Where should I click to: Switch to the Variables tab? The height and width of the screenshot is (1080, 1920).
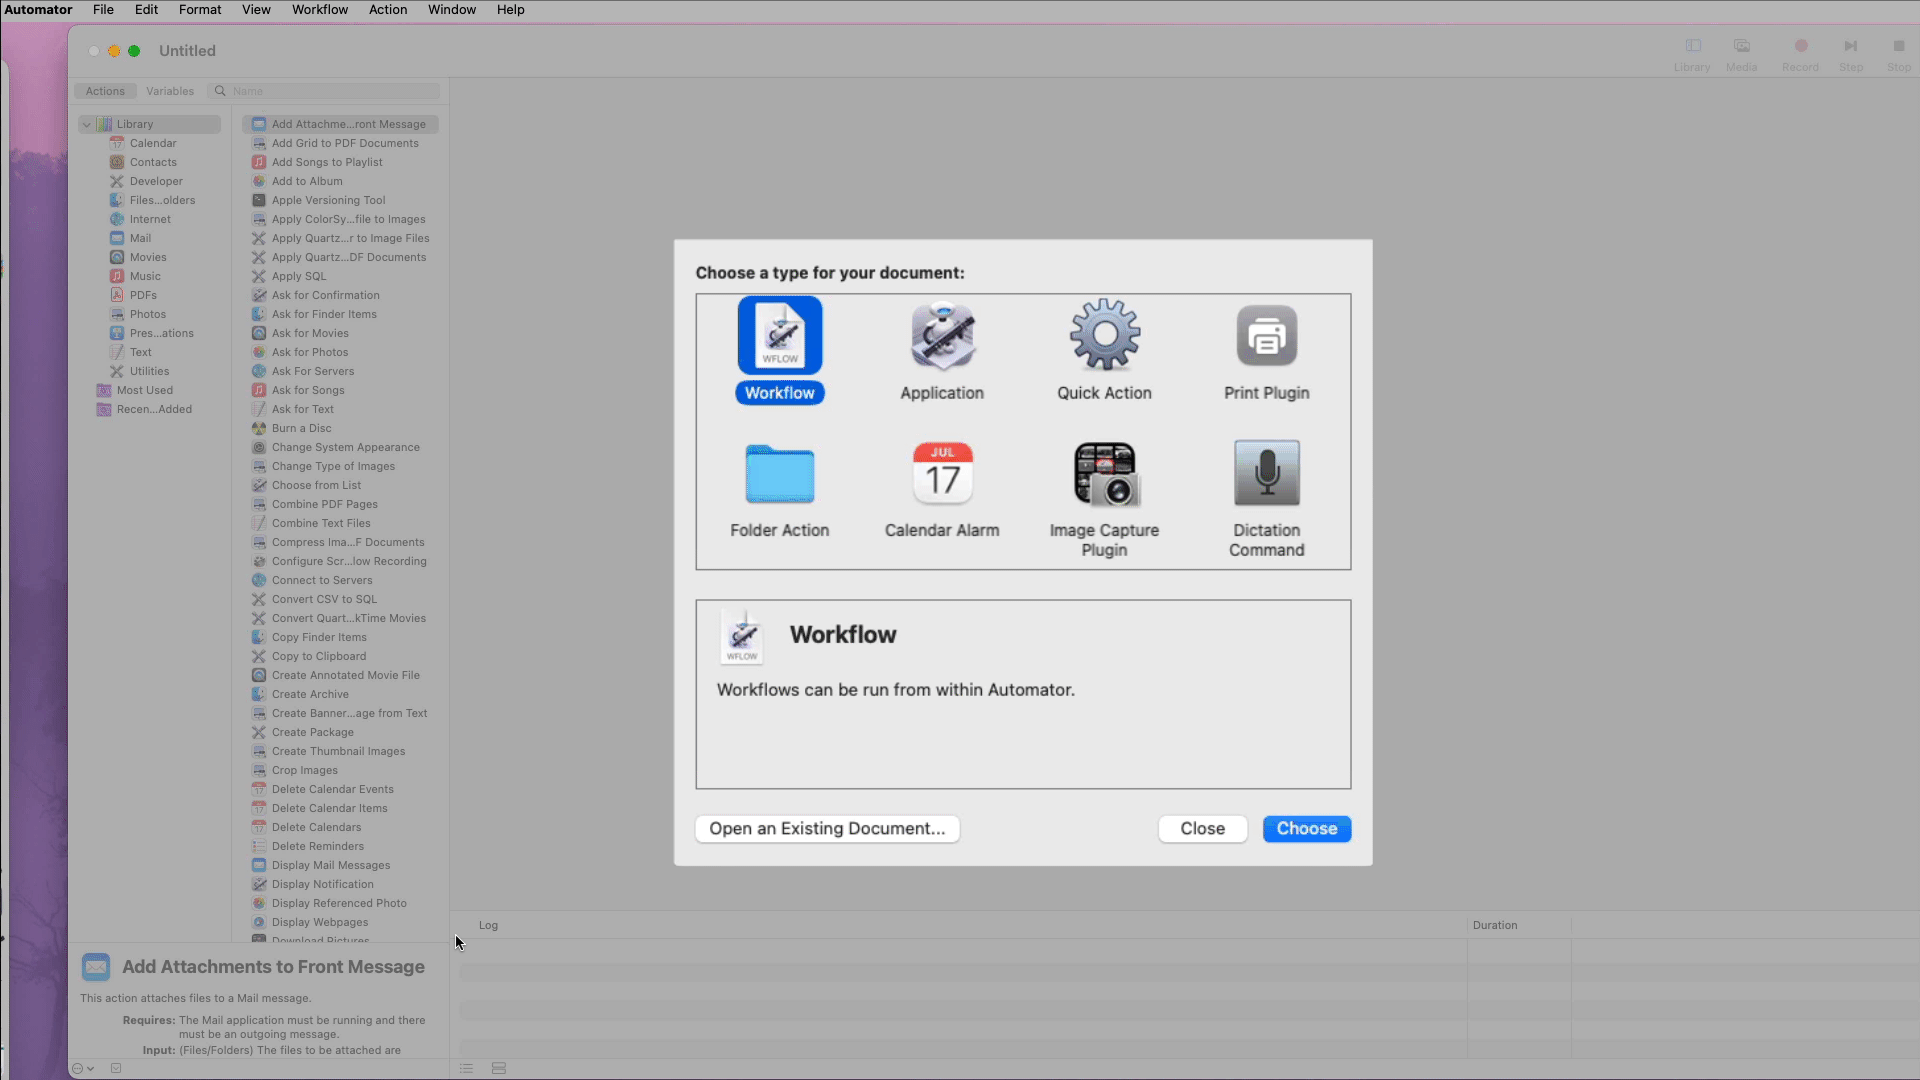pos(170,91)
